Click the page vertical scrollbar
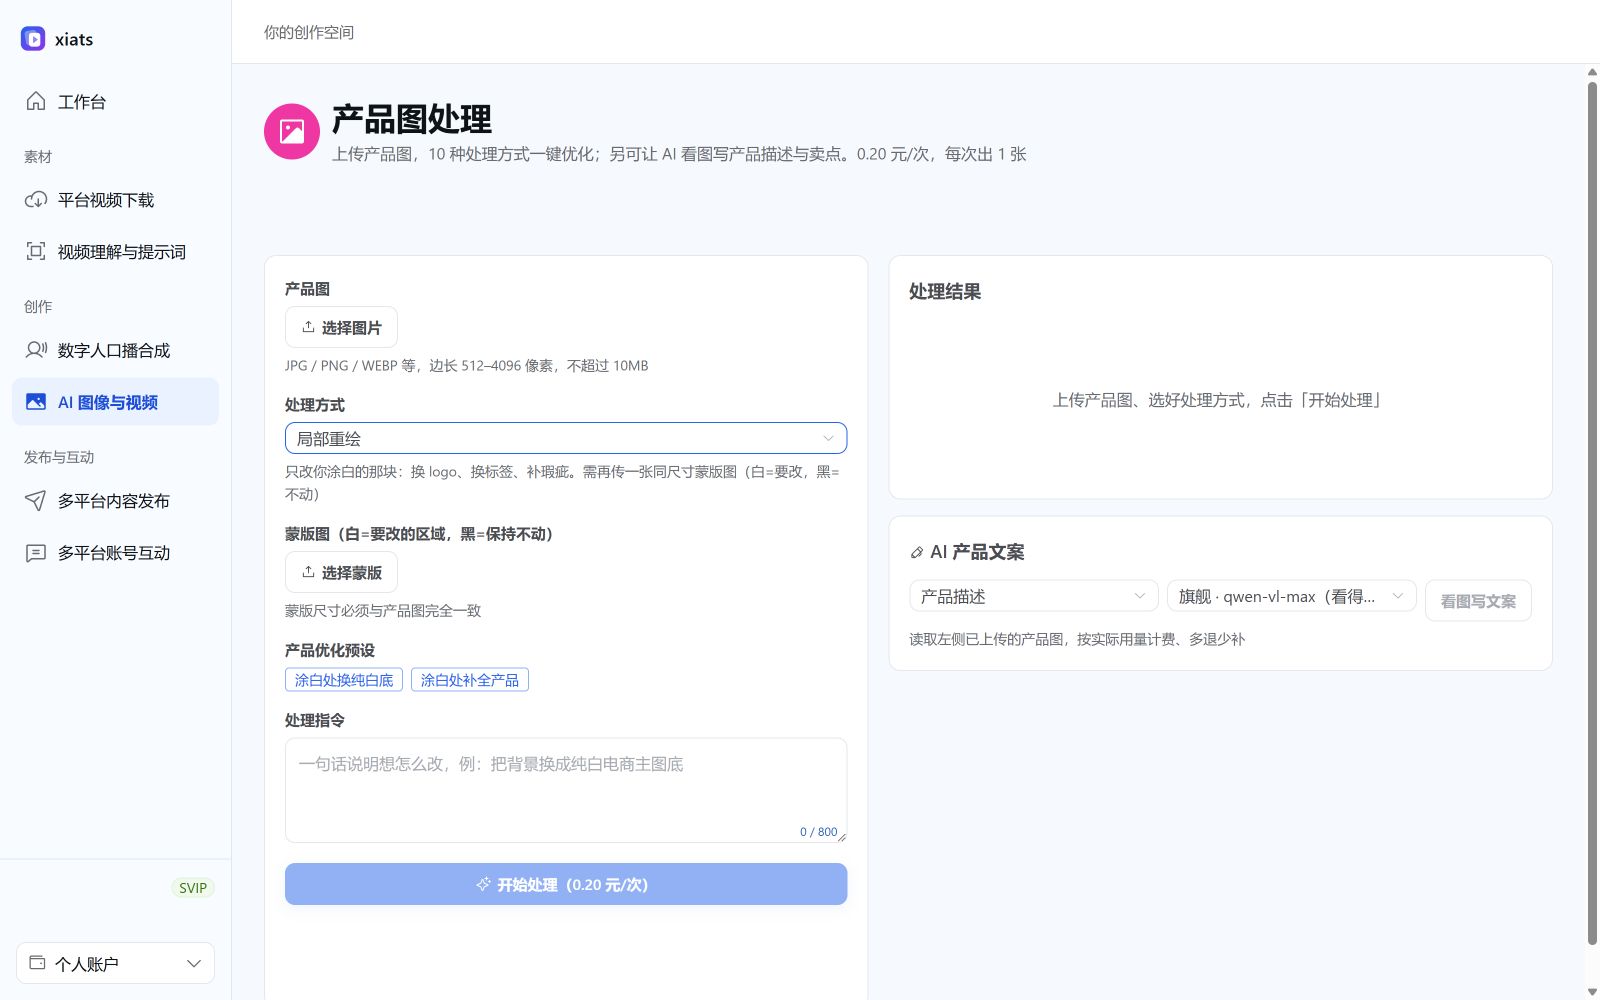Viewport: 1600px width, 1000px height. point(1592,513)
